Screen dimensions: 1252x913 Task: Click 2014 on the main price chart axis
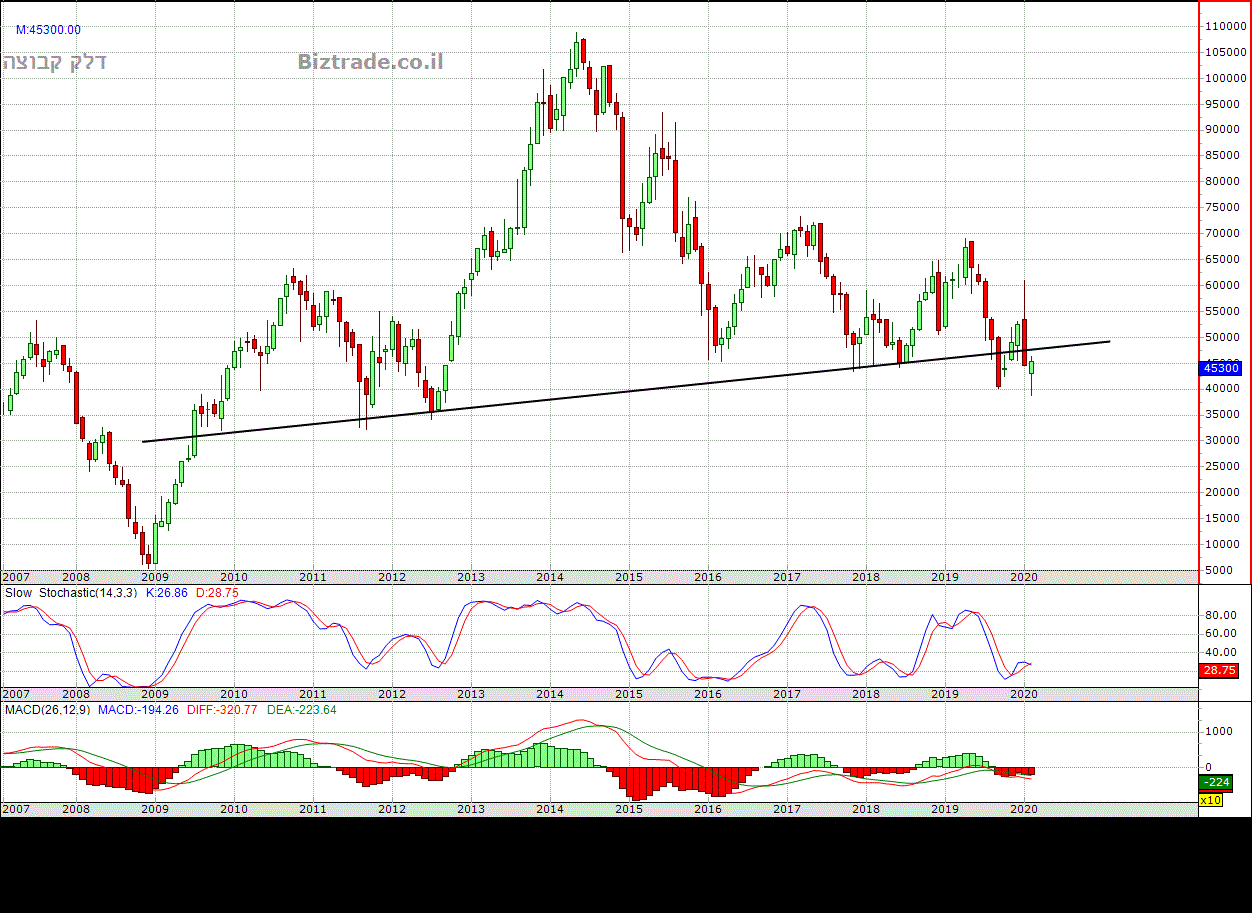pos(549,577)
